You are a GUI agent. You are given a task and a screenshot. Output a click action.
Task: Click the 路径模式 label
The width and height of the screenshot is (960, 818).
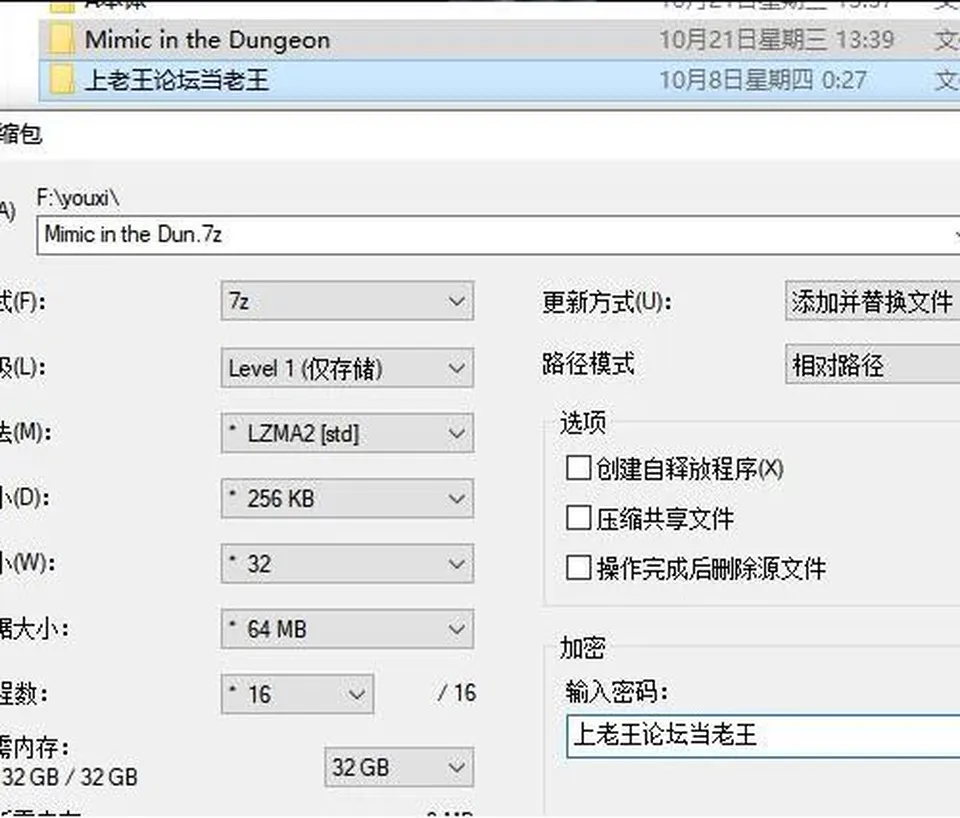click(588, 364)
